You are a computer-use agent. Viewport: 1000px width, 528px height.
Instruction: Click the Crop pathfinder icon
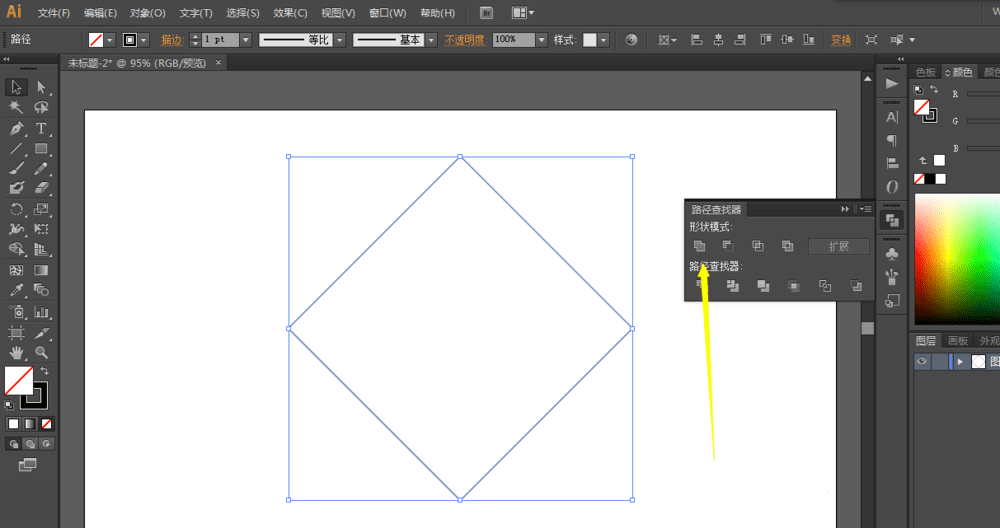point(794,286)
